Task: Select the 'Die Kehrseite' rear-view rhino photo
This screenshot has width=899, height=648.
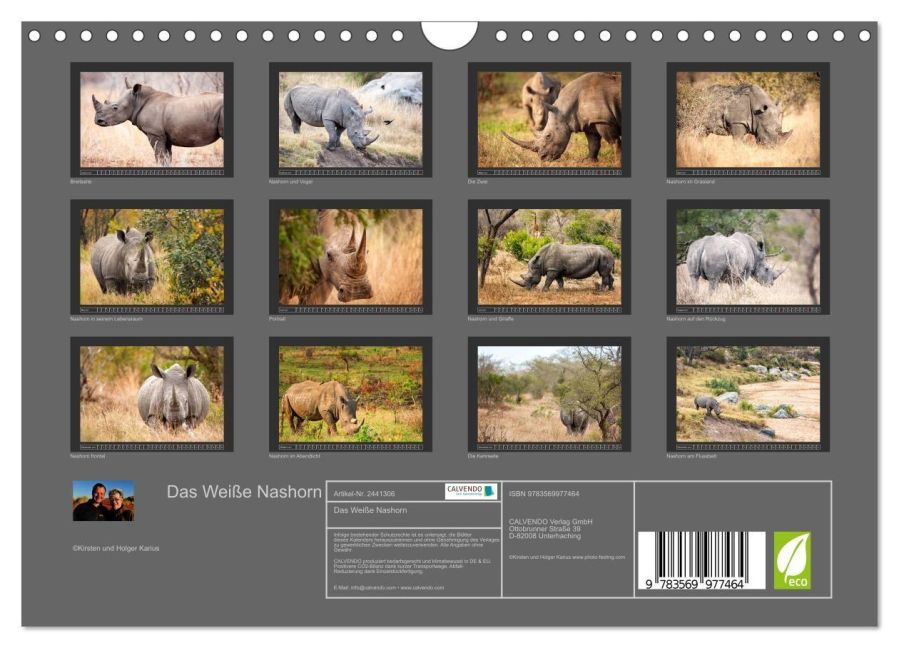Action: (549, 394)
